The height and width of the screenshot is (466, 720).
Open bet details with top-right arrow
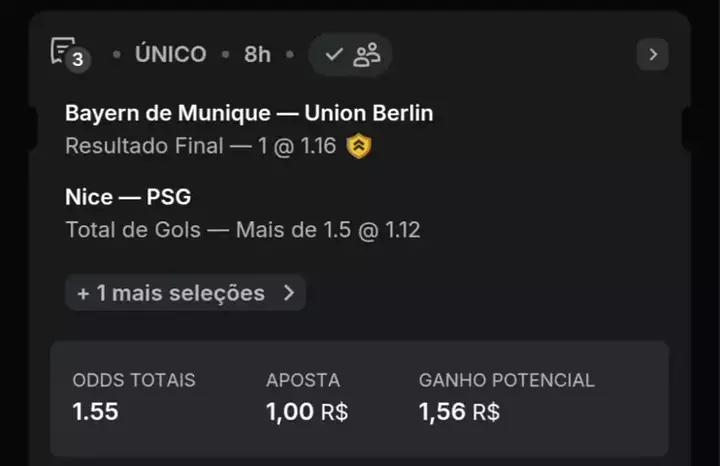[652, 54]
